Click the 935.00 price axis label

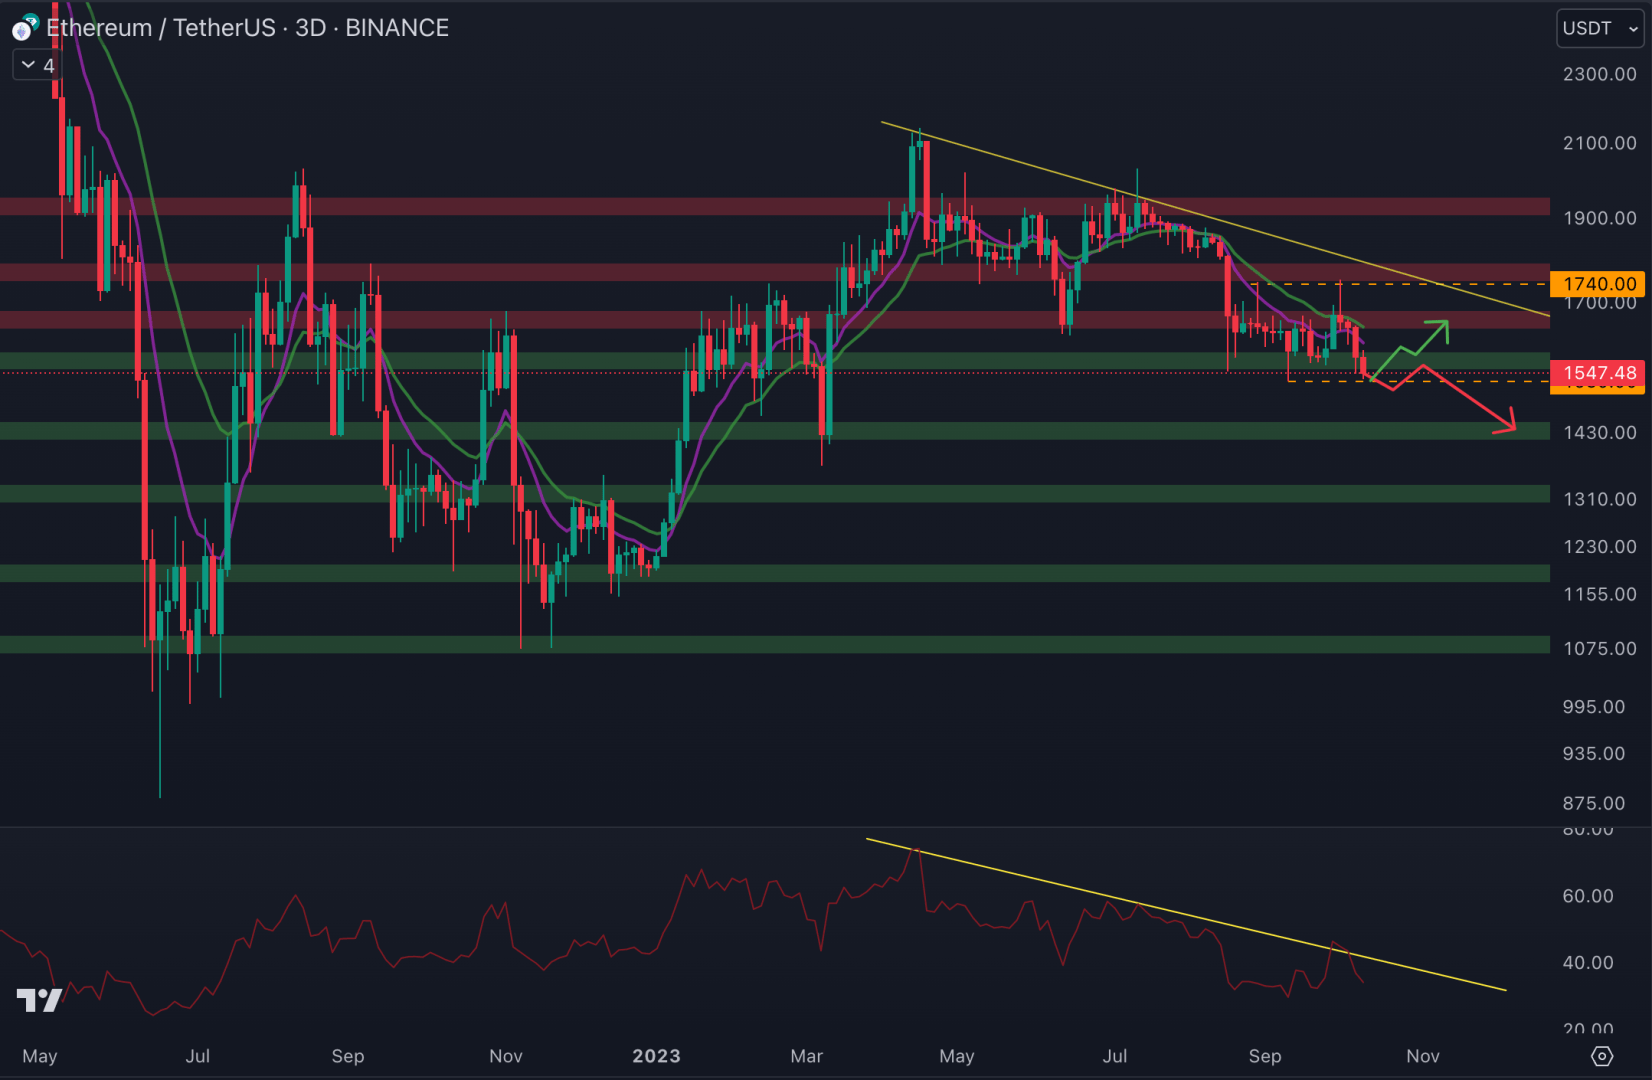point(1594,754)
